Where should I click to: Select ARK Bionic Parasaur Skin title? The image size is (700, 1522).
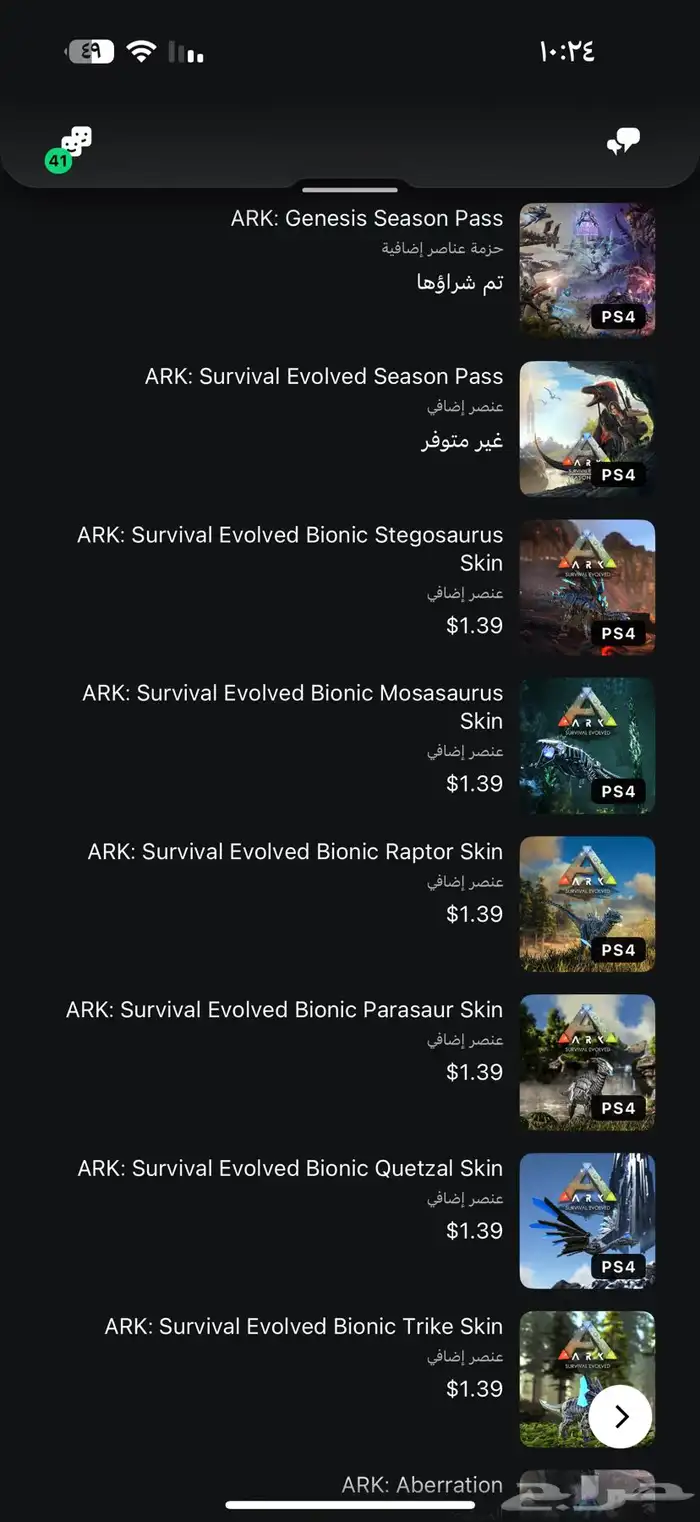tap(285, 1010)
